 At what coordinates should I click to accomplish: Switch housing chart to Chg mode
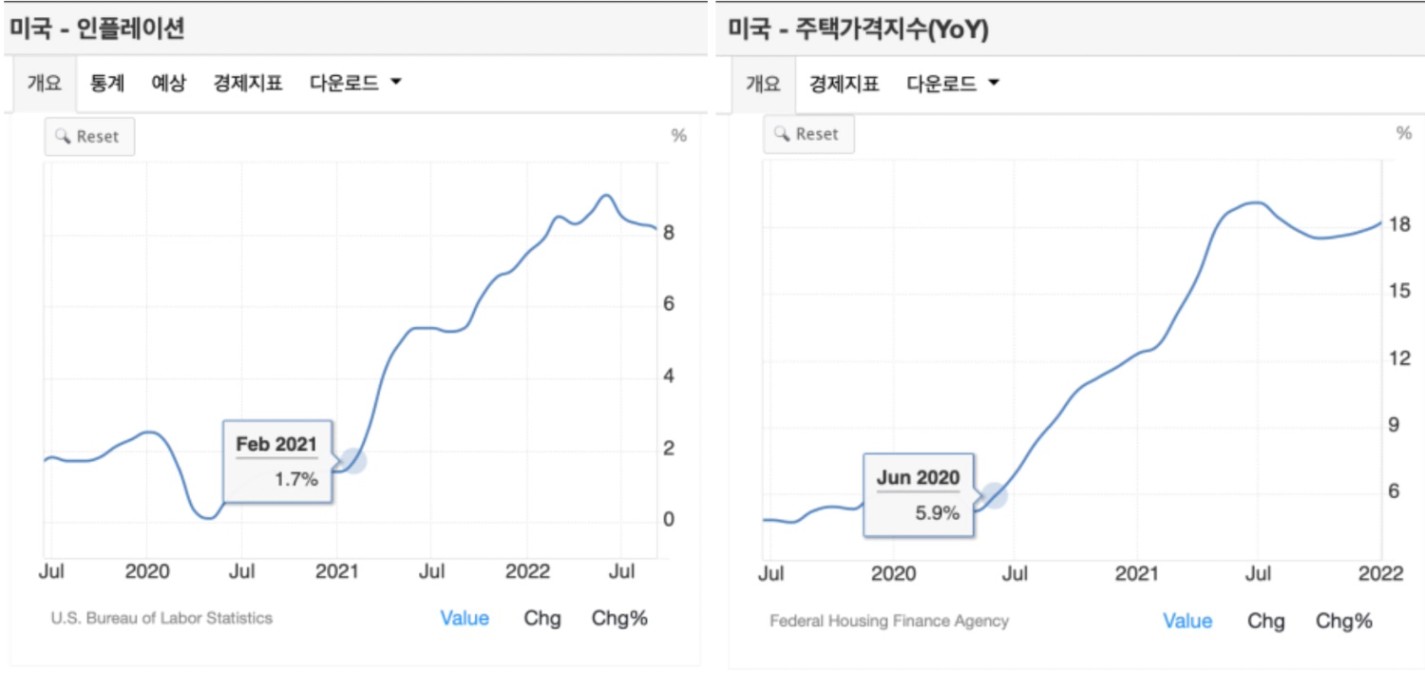[x=1265, y=621]
